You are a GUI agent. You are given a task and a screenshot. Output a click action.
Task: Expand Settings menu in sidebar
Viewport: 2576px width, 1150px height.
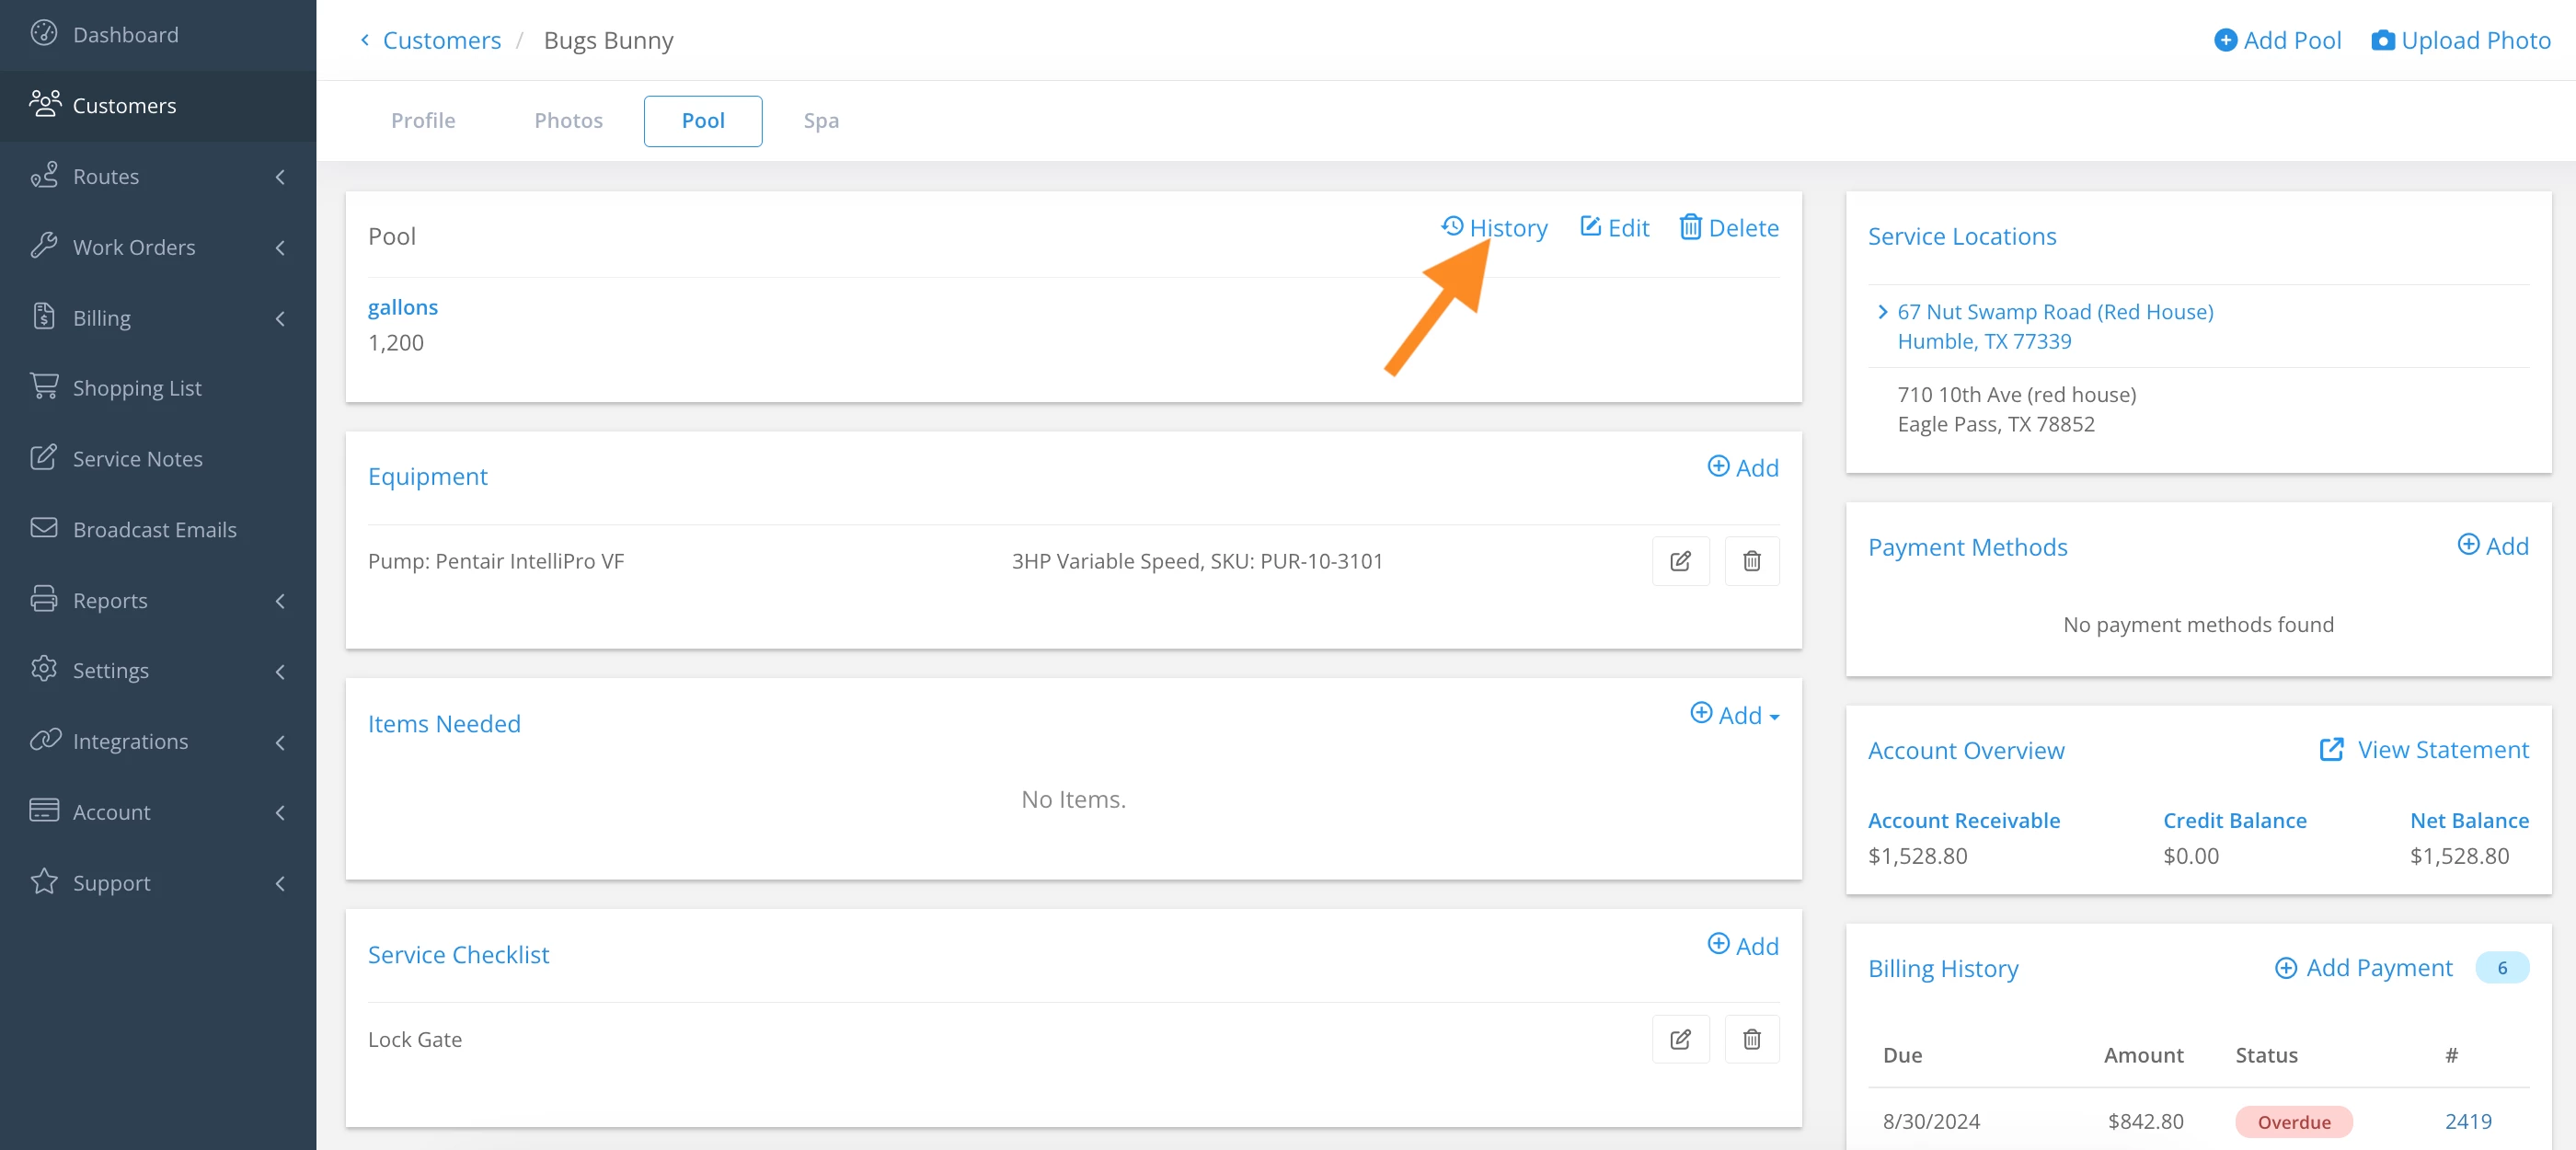pyautogui.click(x=158, y=671)
